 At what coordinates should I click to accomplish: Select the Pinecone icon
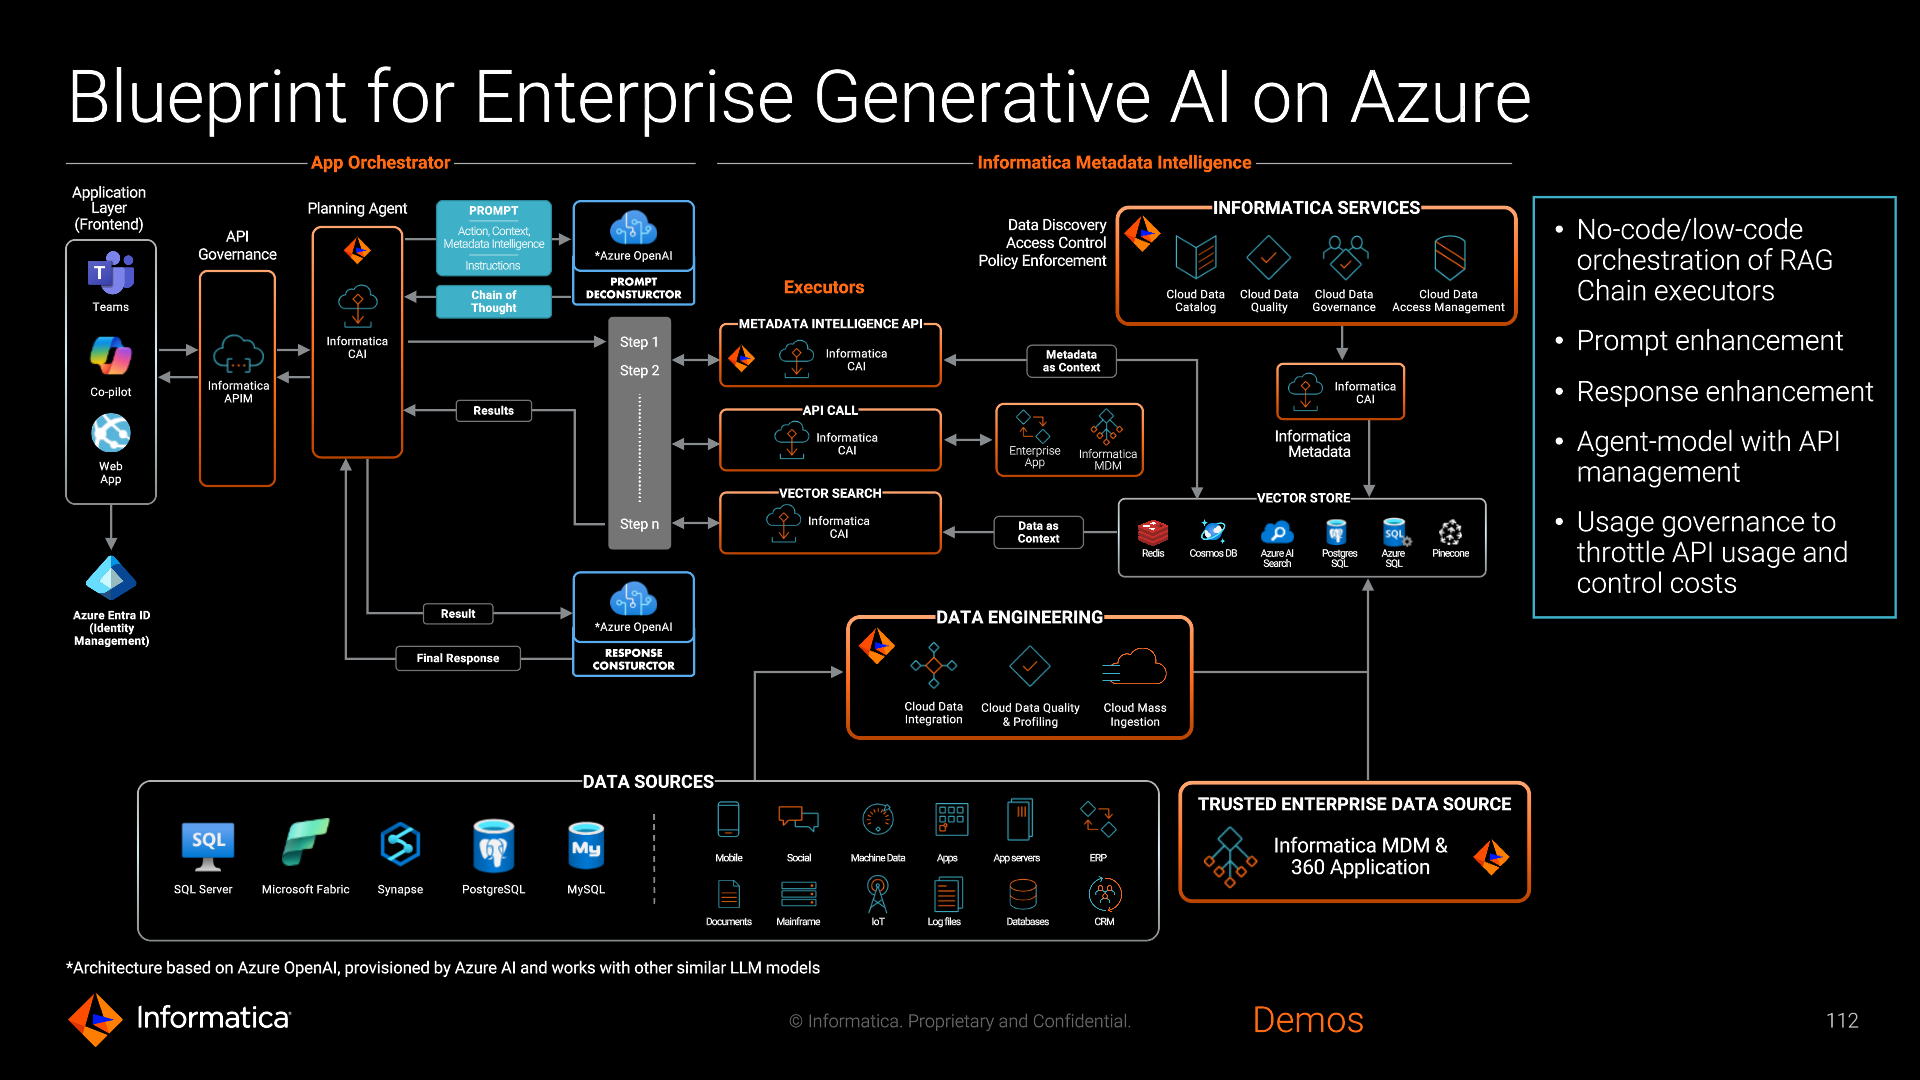(x=1450, y=532)
